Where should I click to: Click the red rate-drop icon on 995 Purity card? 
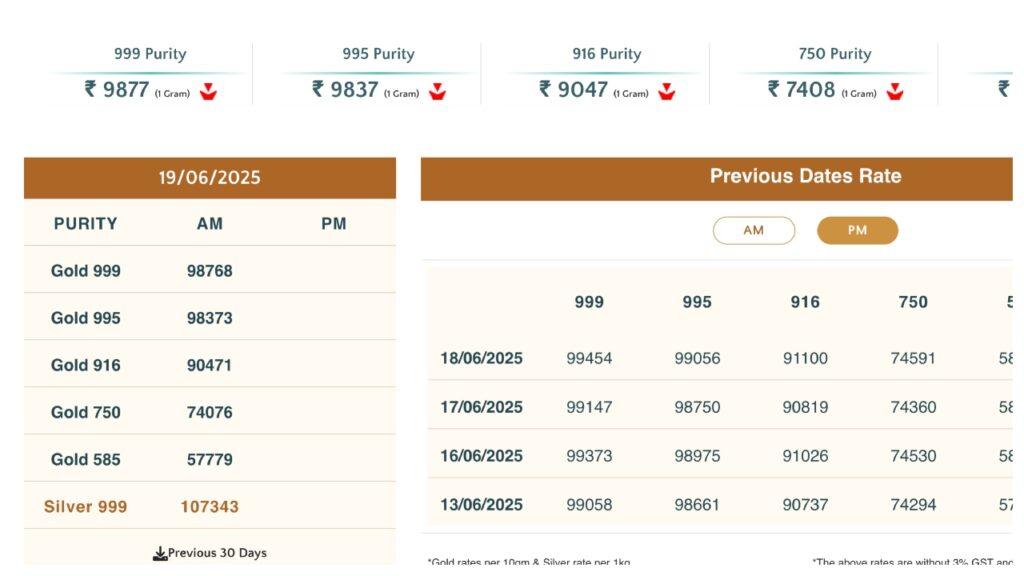pos(438,92)
